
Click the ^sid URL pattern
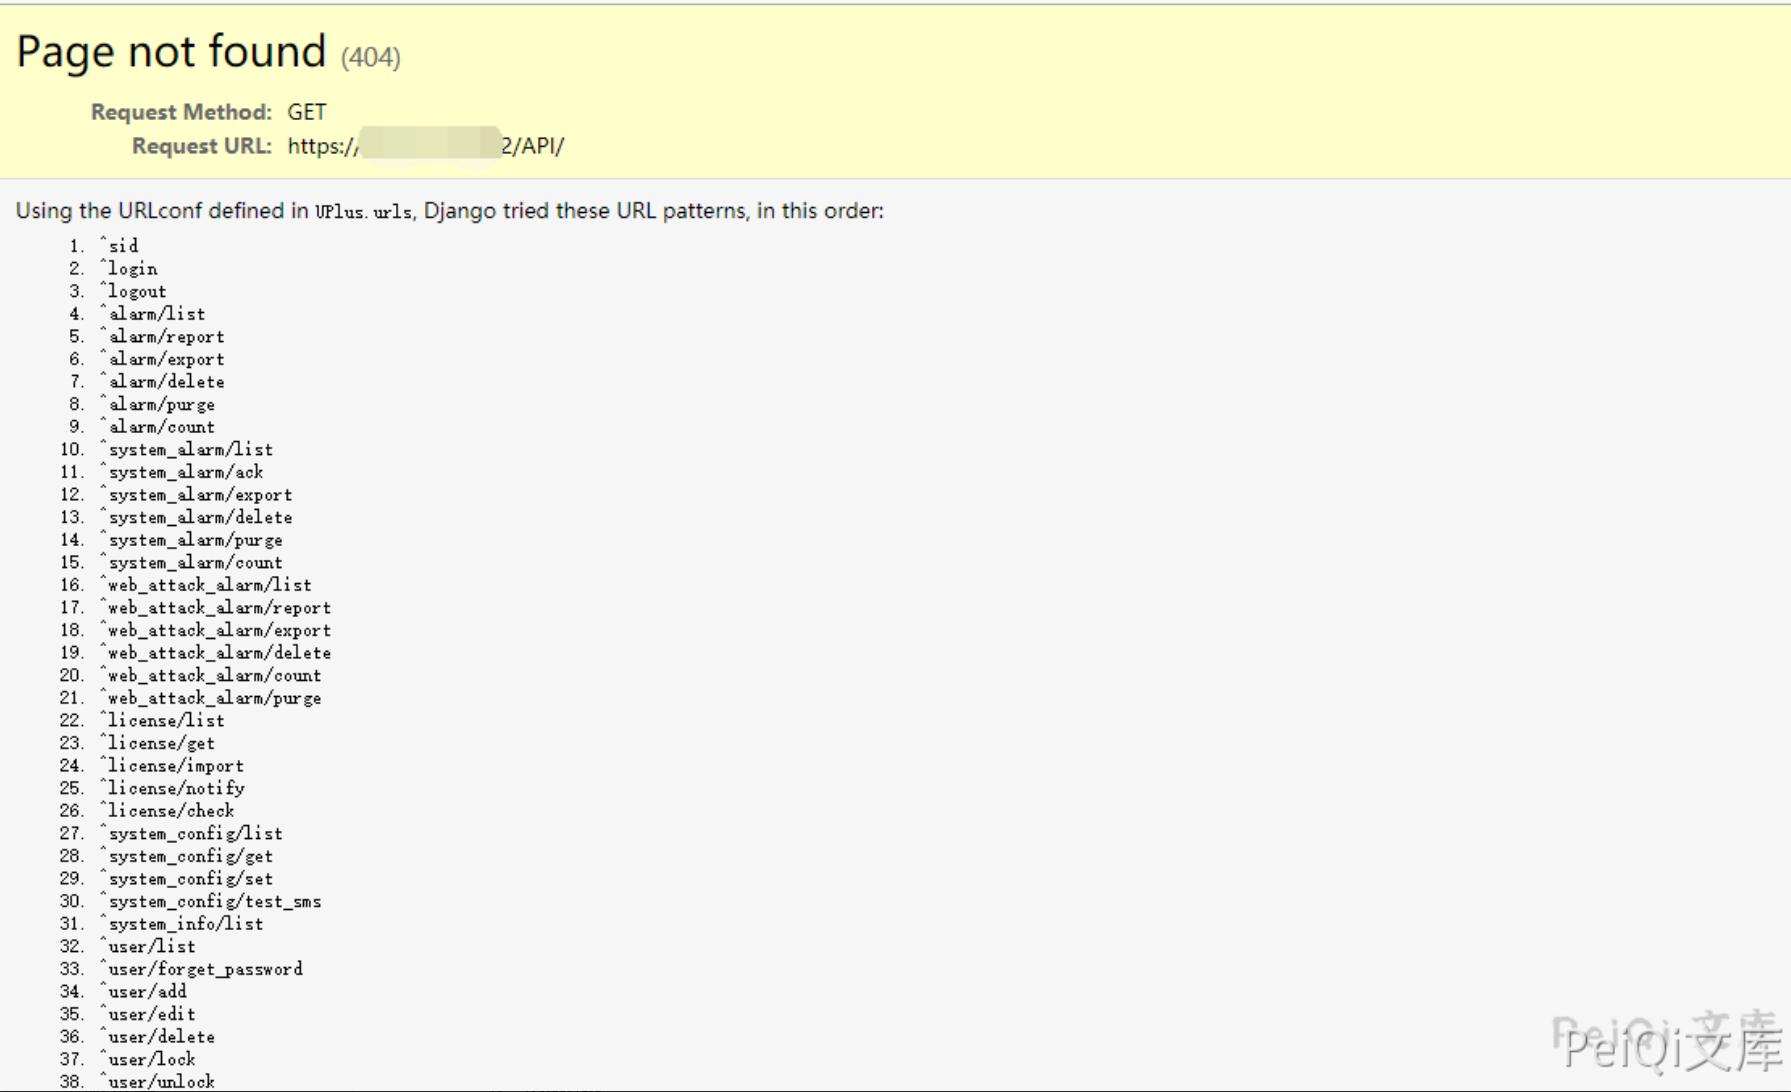click(x=119, y=246)
